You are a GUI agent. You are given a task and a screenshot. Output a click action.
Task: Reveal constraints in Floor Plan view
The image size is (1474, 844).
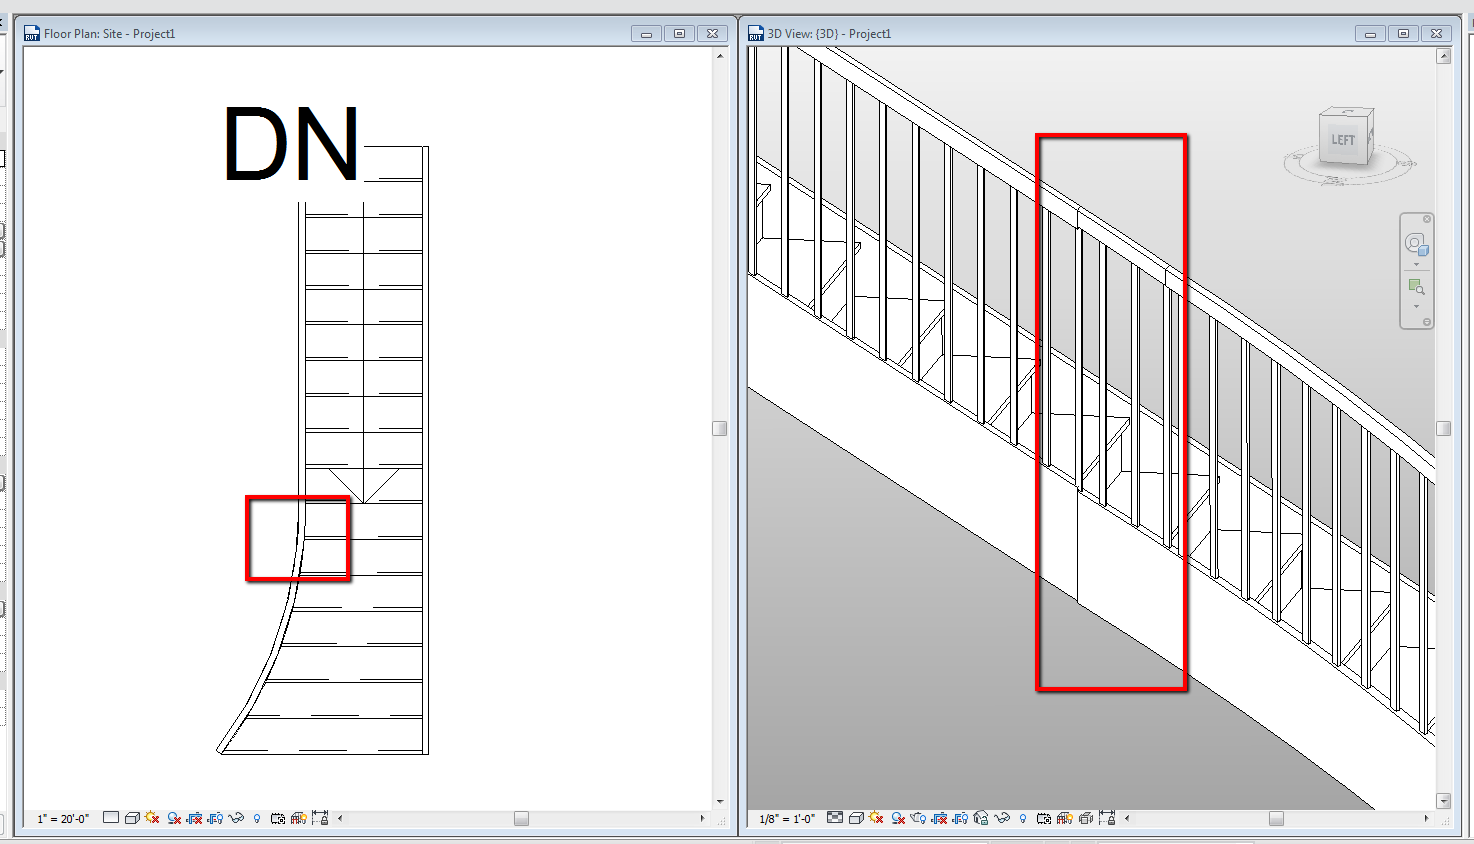(320, 818)
